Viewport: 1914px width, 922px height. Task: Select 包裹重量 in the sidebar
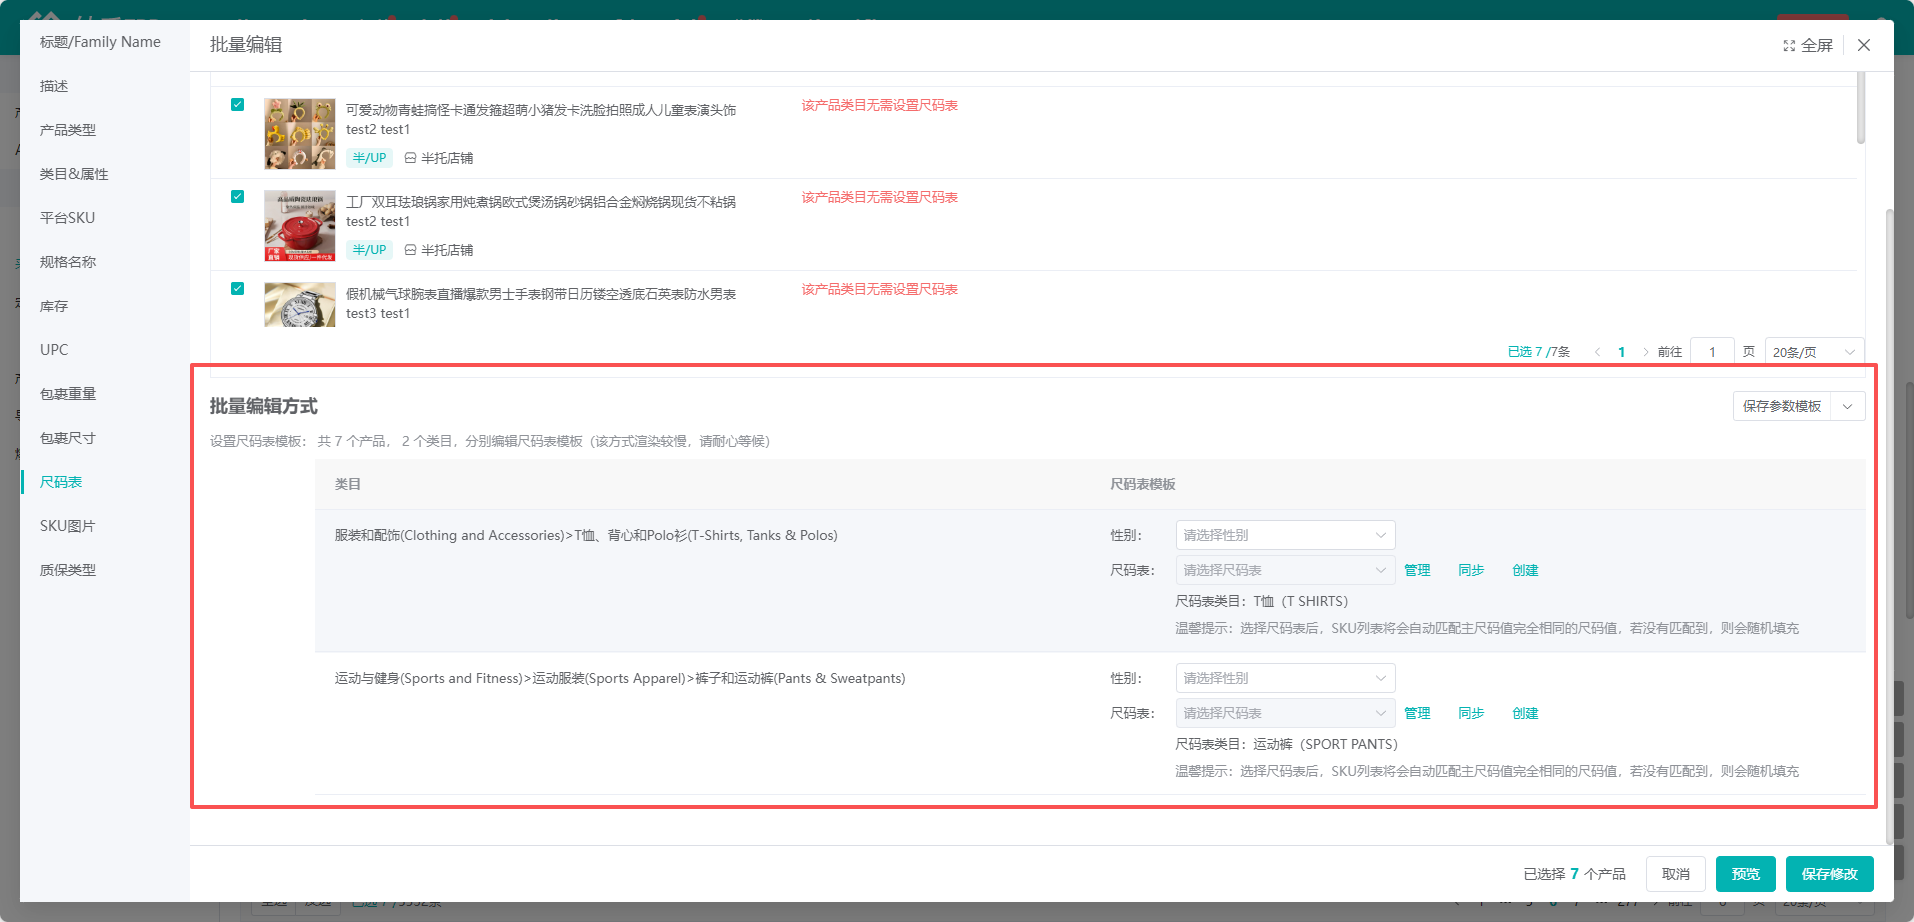[x=68, y=394]
